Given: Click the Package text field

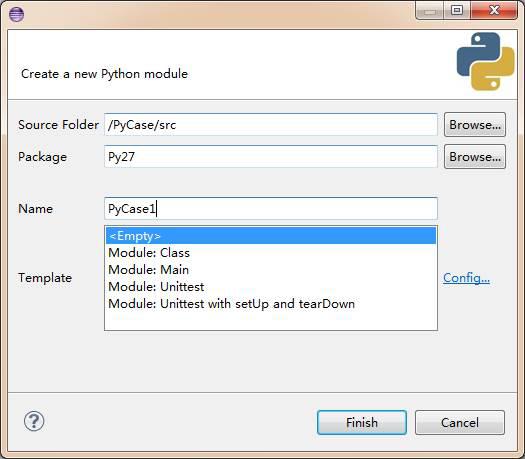Looking at the screenshot, I should [271, 157].
